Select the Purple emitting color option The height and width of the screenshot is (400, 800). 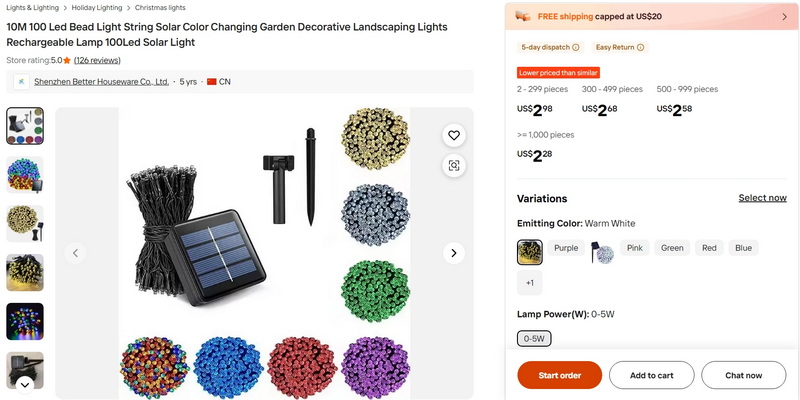click(566, 248)
